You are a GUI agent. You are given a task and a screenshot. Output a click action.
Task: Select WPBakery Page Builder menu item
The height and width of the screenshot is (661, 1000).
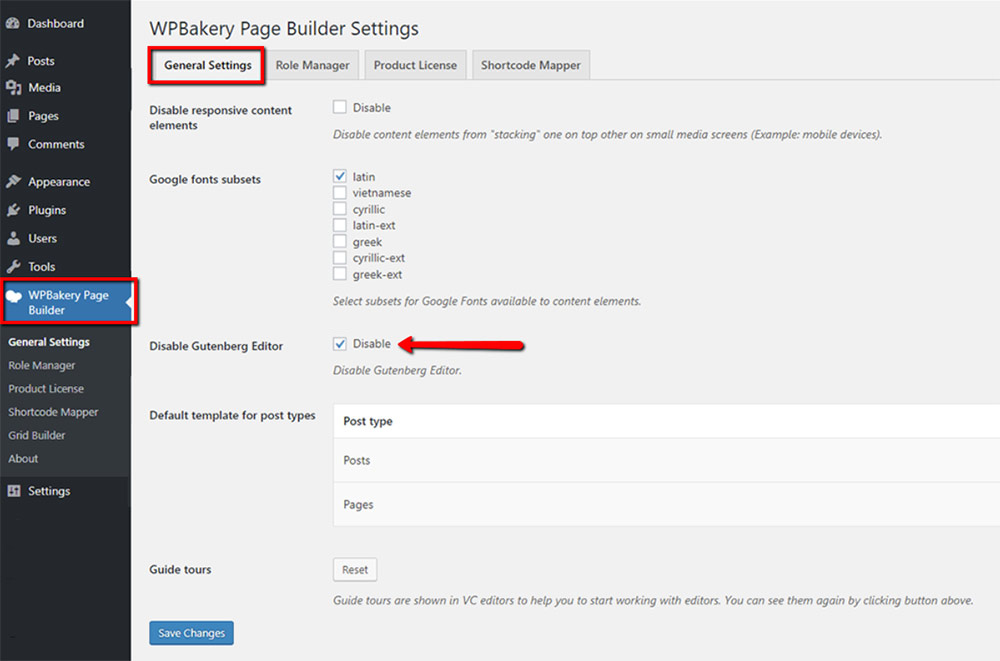65,302
